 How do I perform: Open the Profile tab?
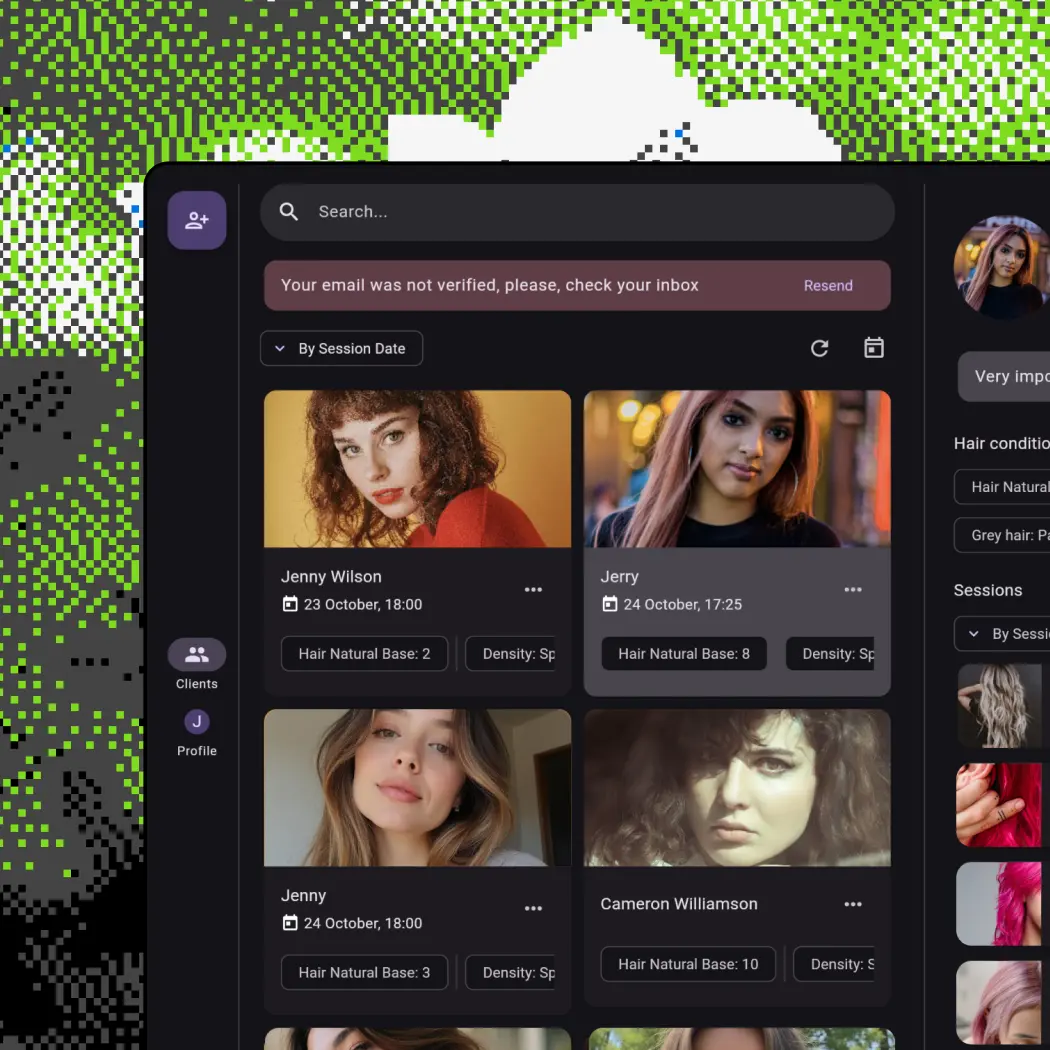[197, 732]
